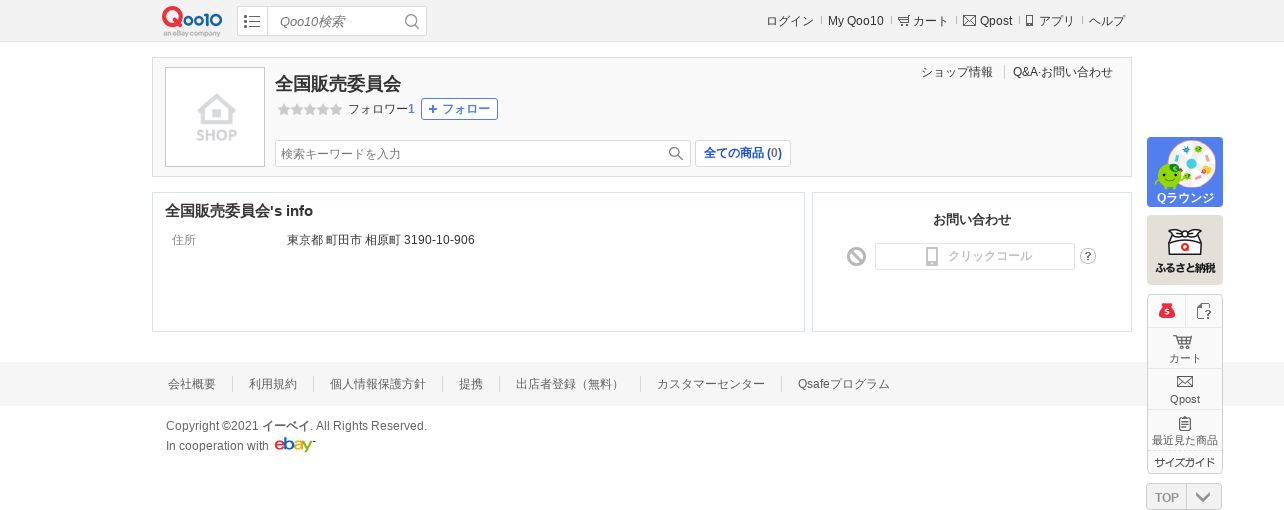Viewport: 1284px width, 510px height.
Task: Show 全ての商品 (0)
Action: [x=743, y=154]
